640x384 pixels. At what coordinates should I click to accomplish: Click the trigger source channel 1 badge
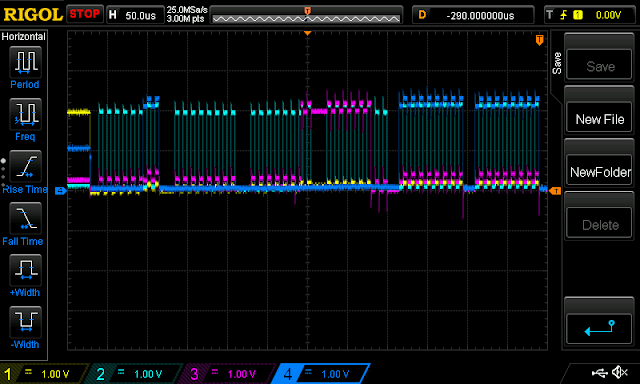click(x=578, y=15)
